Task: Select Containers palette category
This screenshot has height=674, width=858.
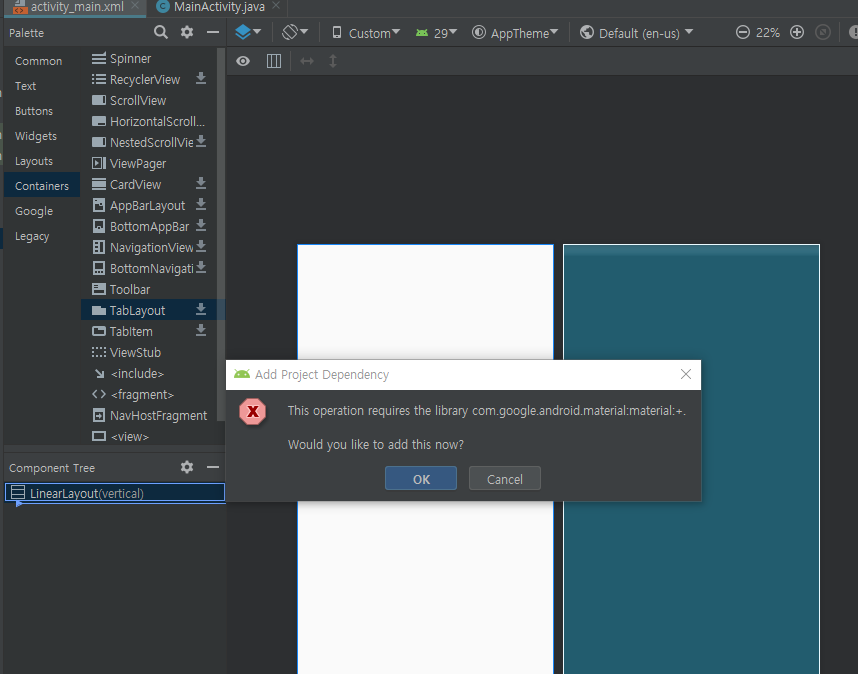Action: tap(42, 185)
